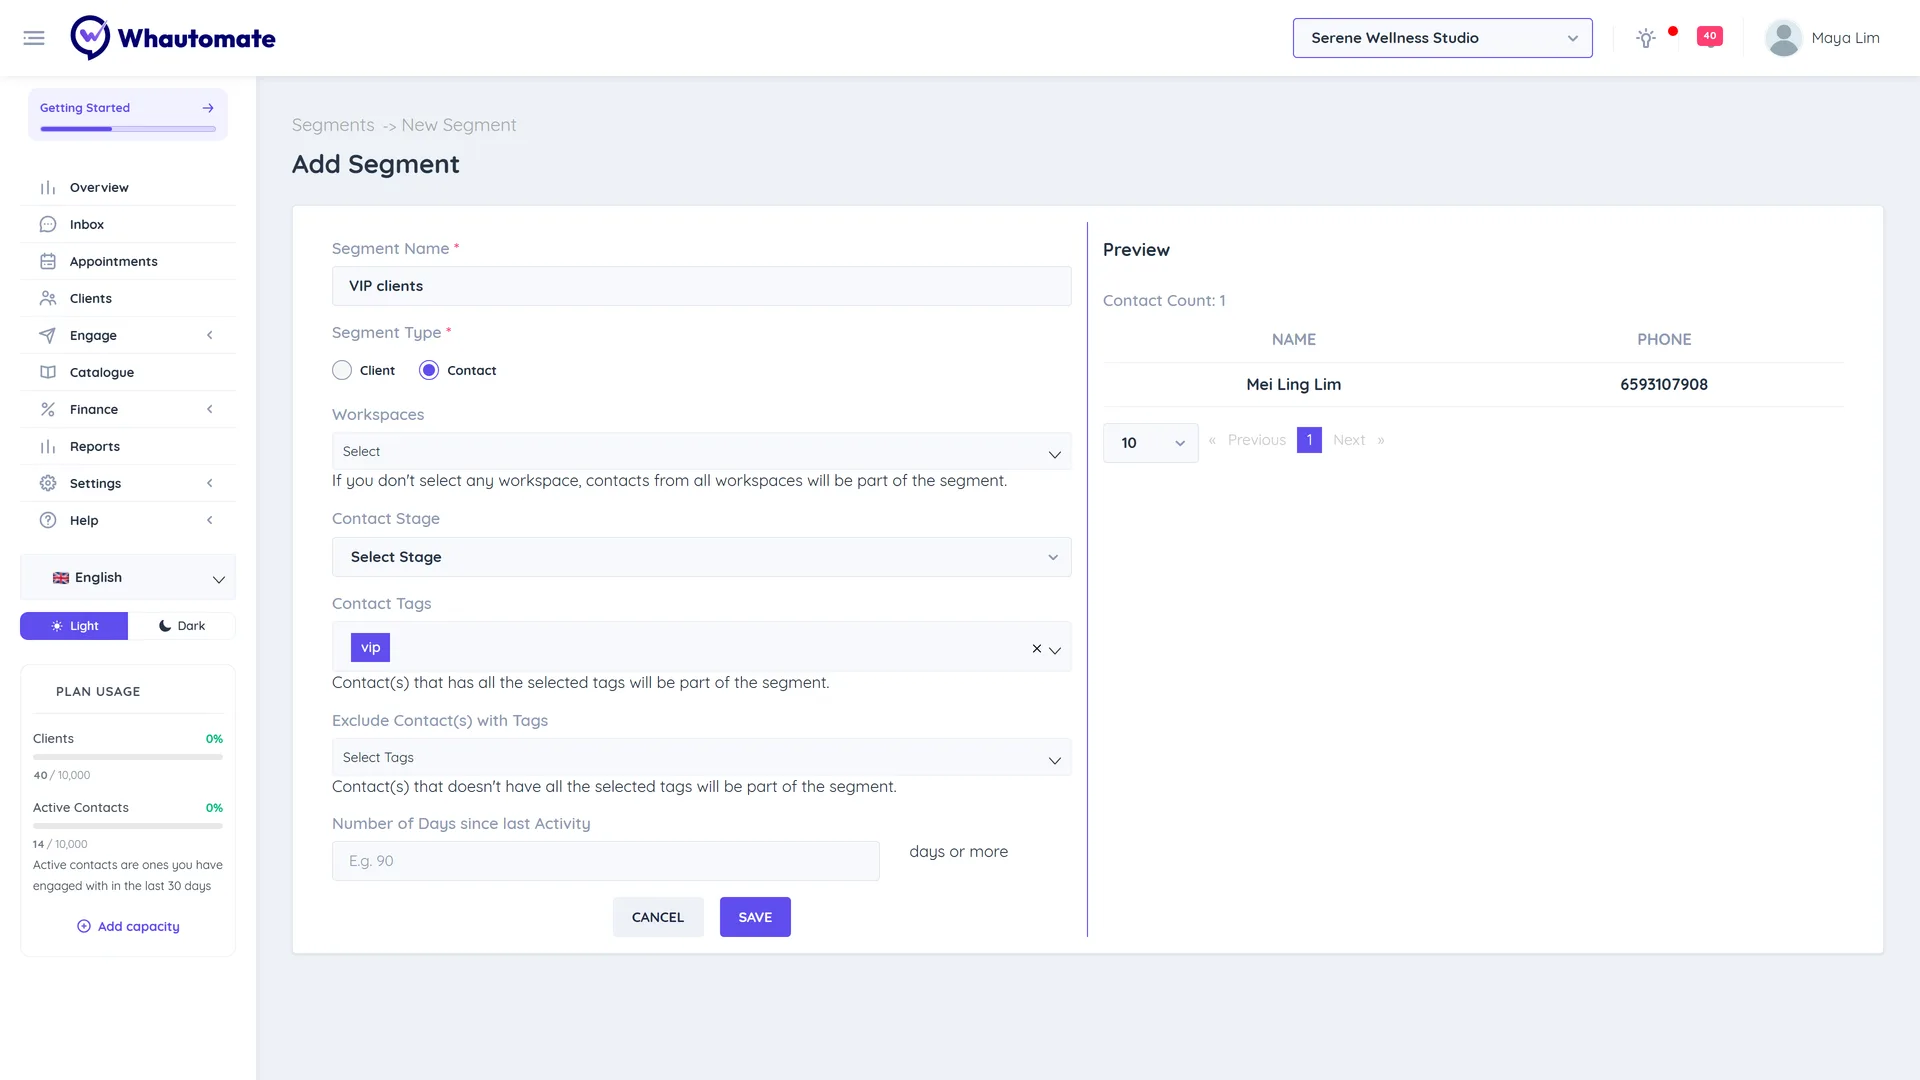Image resolution: width=1920 pixels, height=1080 pixels.
Task: Click the days since last activity field
Action: click(x=606, y=861)
